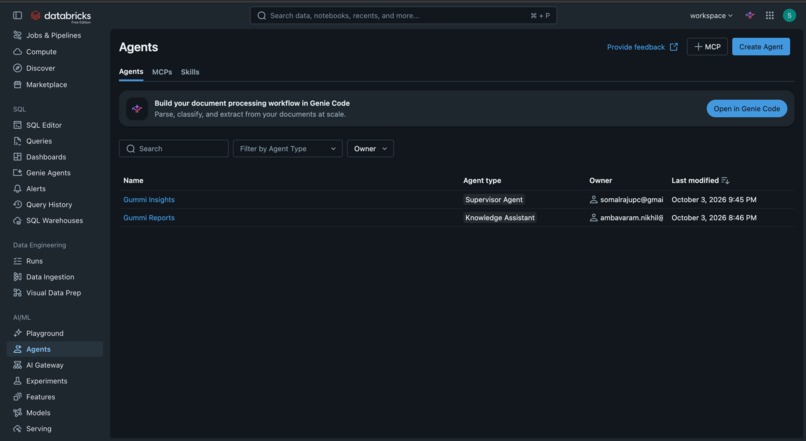806x441 pixels.
Task: Click the Supervisor Agent type tag
Action: tap(493, 199)
